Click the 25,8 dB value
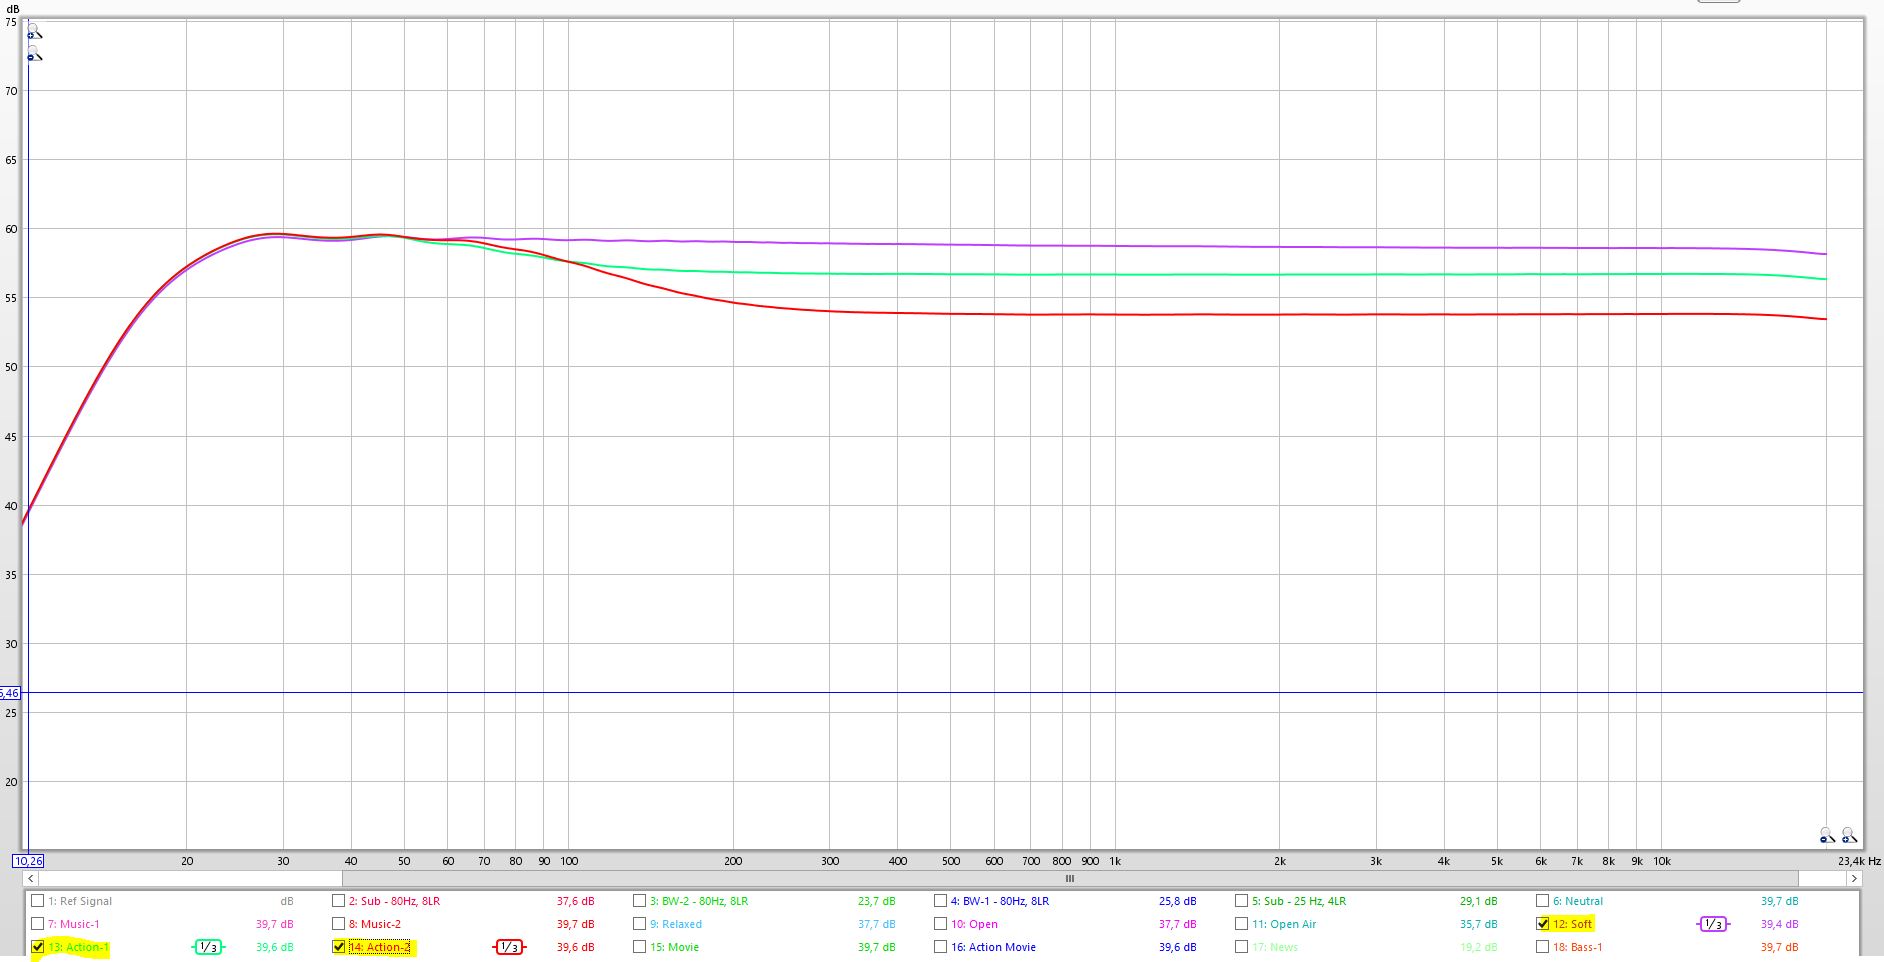Viewport: 1884px width, 962px height. point(1177,901)
